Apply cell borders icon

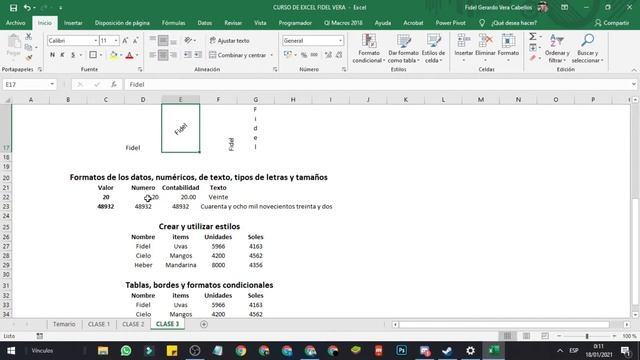93,55
